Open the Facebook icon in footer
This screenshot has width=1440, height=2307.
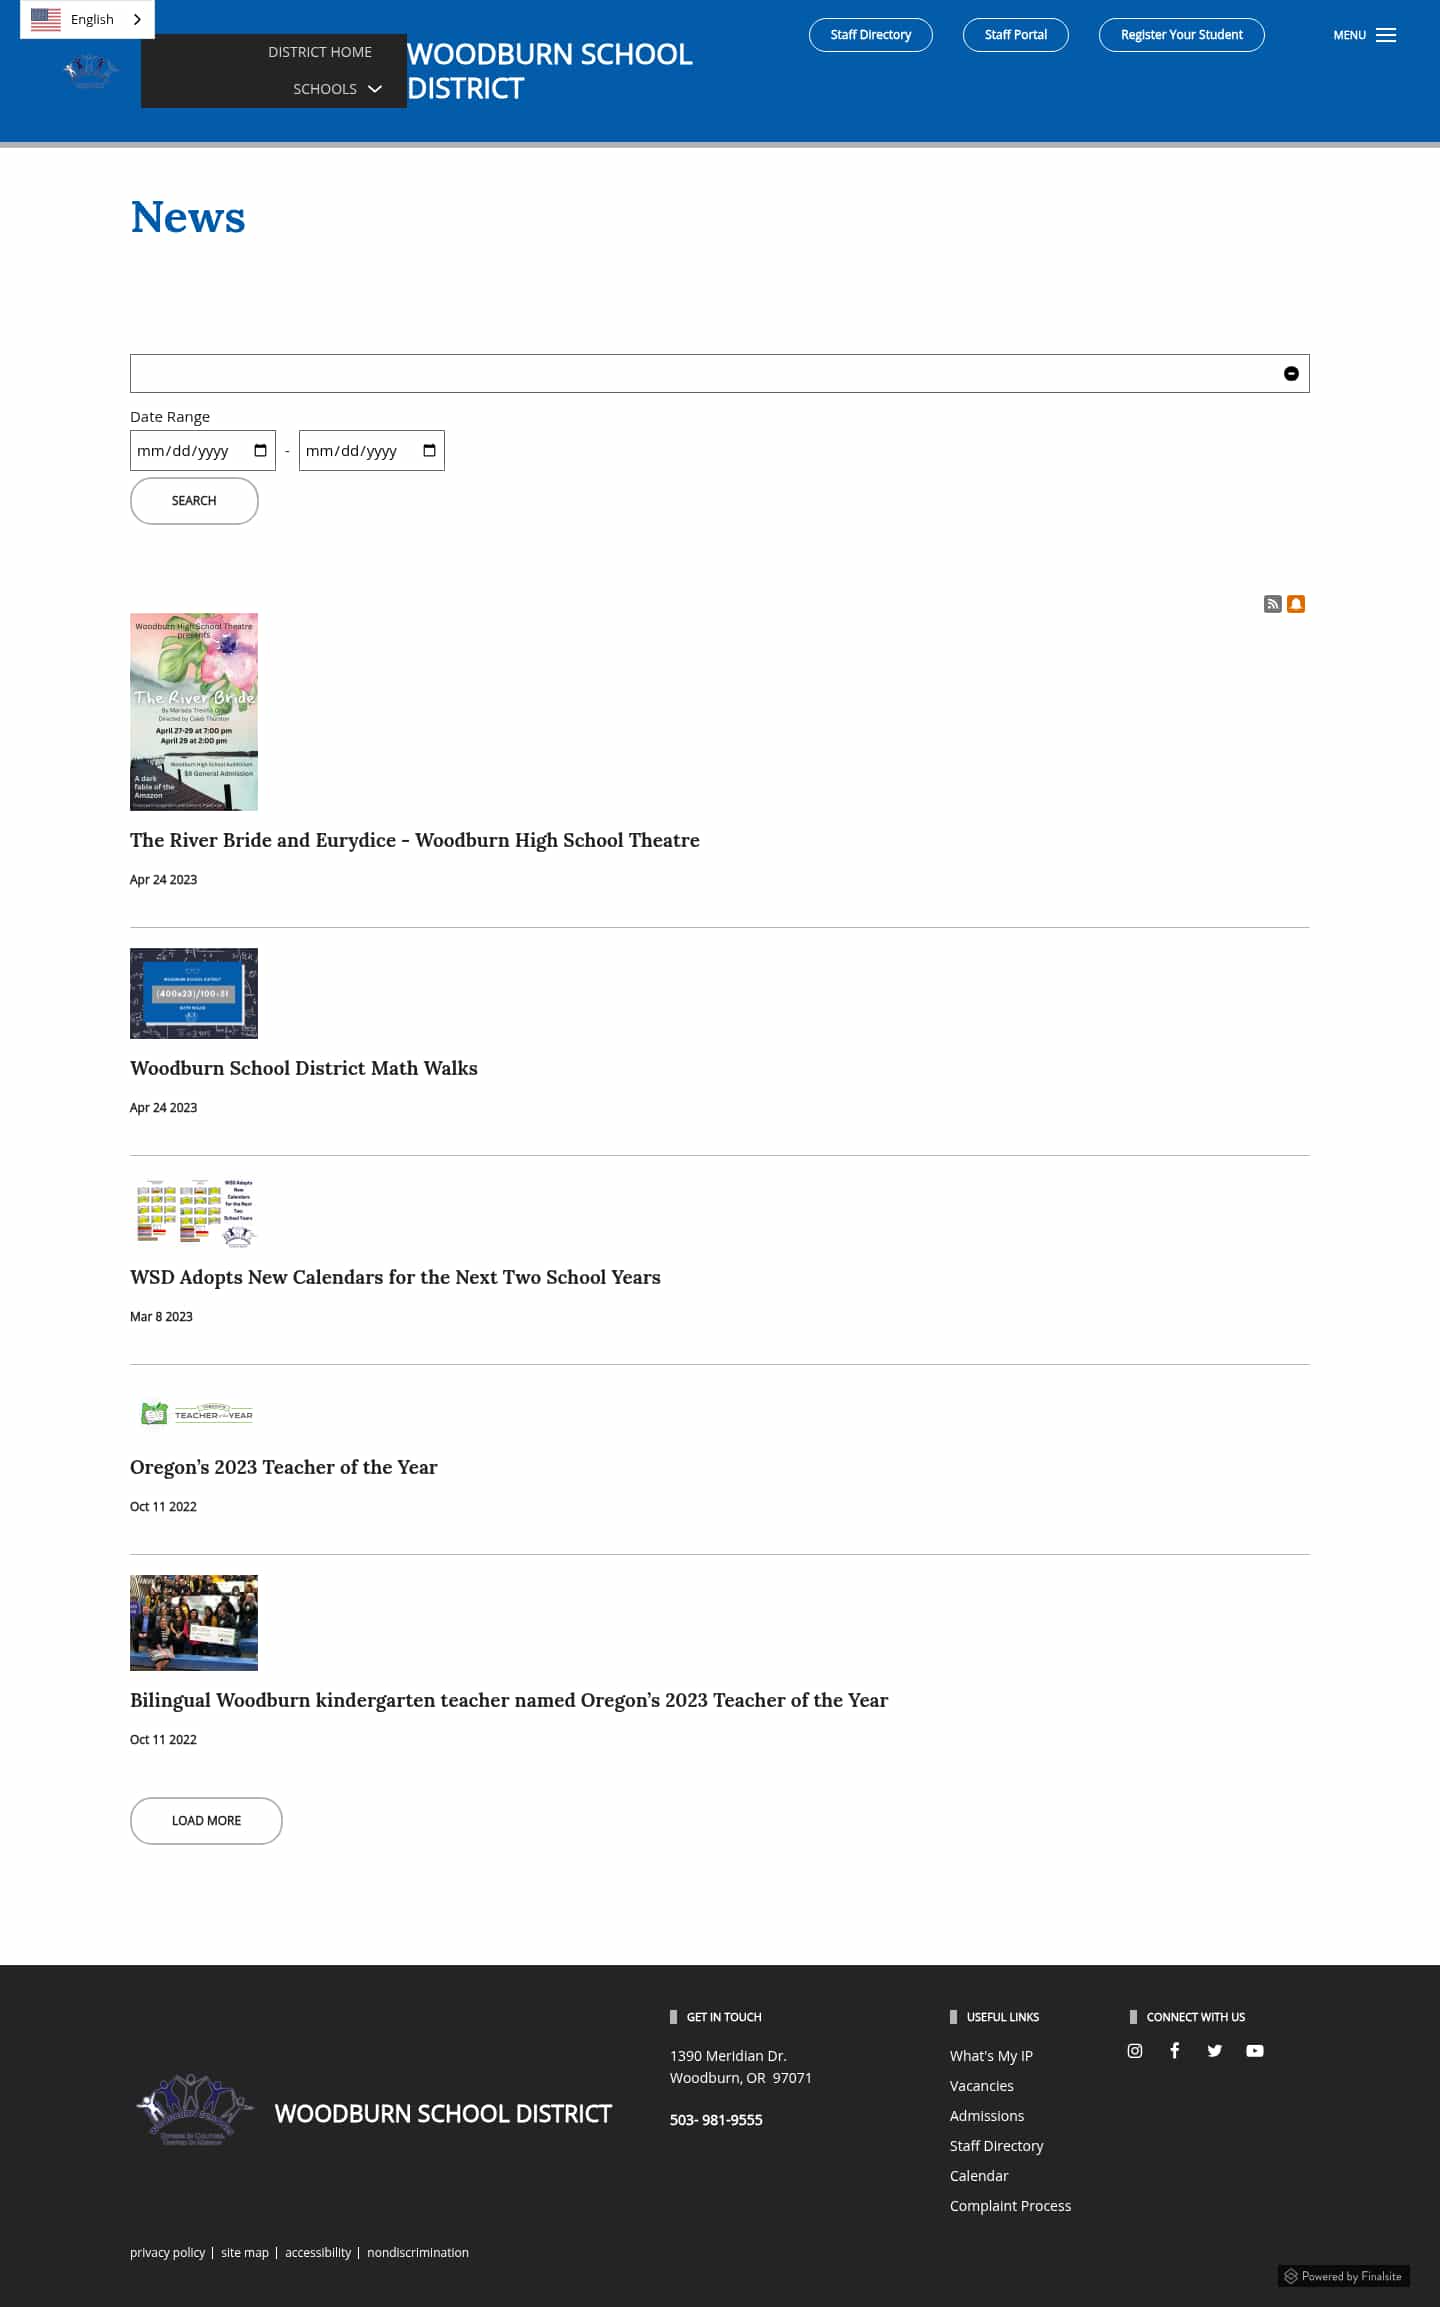point(1175,2051)
